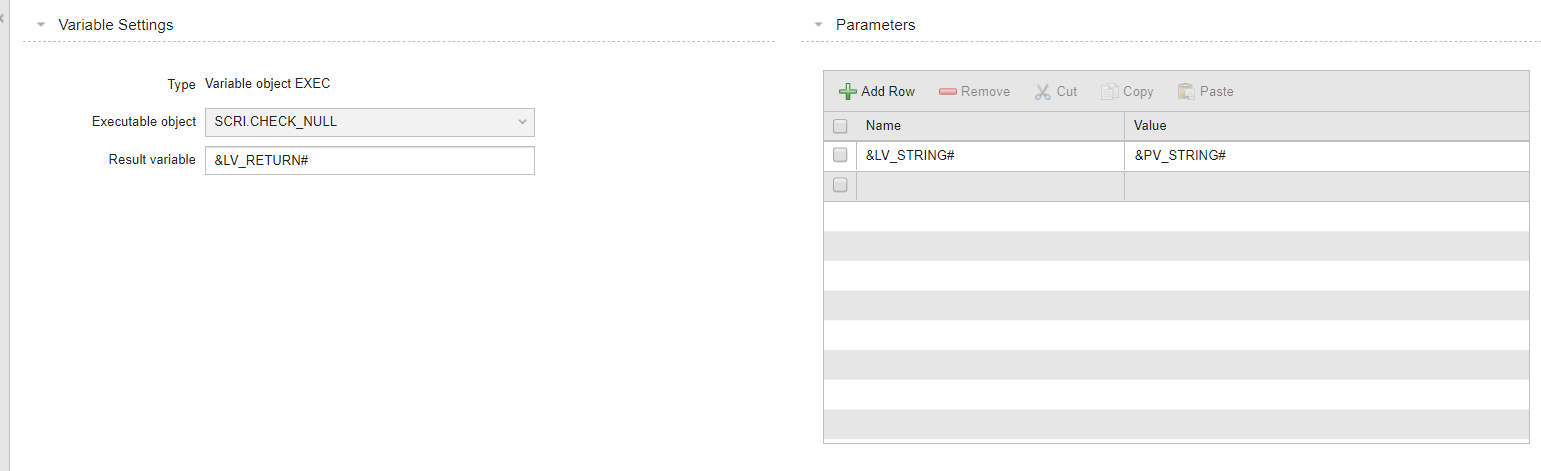
Task: Sort by the Value column header
Action: pos(1327,126)
